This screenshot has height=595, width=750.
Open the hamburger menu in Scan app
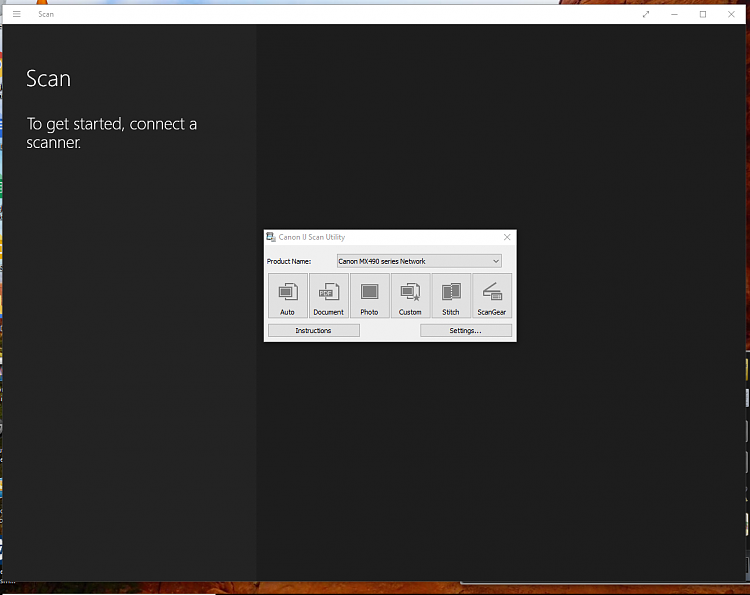[x=16, y=14]
